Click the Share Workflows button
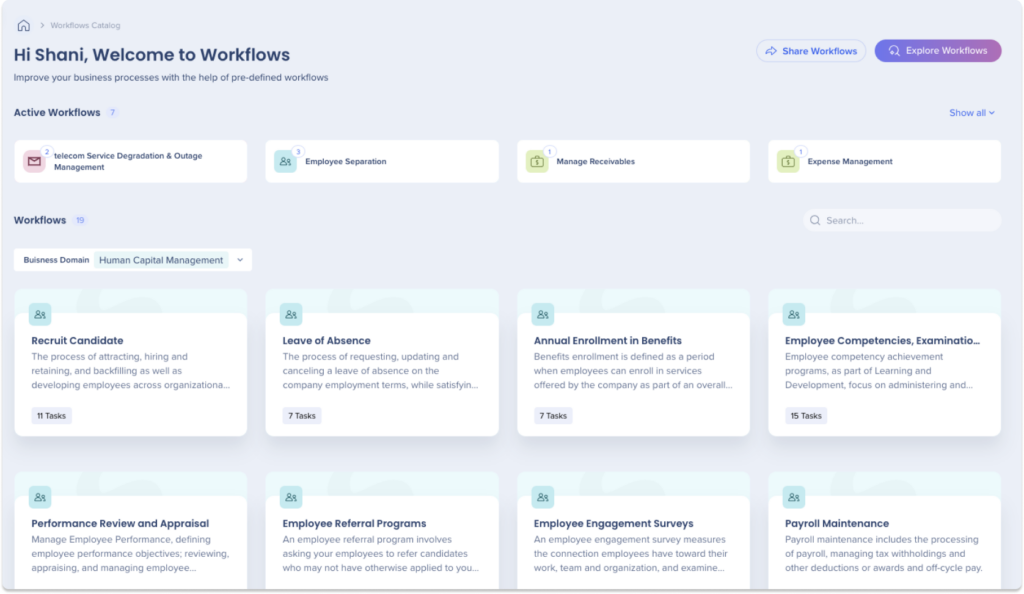 pos(811,50)
